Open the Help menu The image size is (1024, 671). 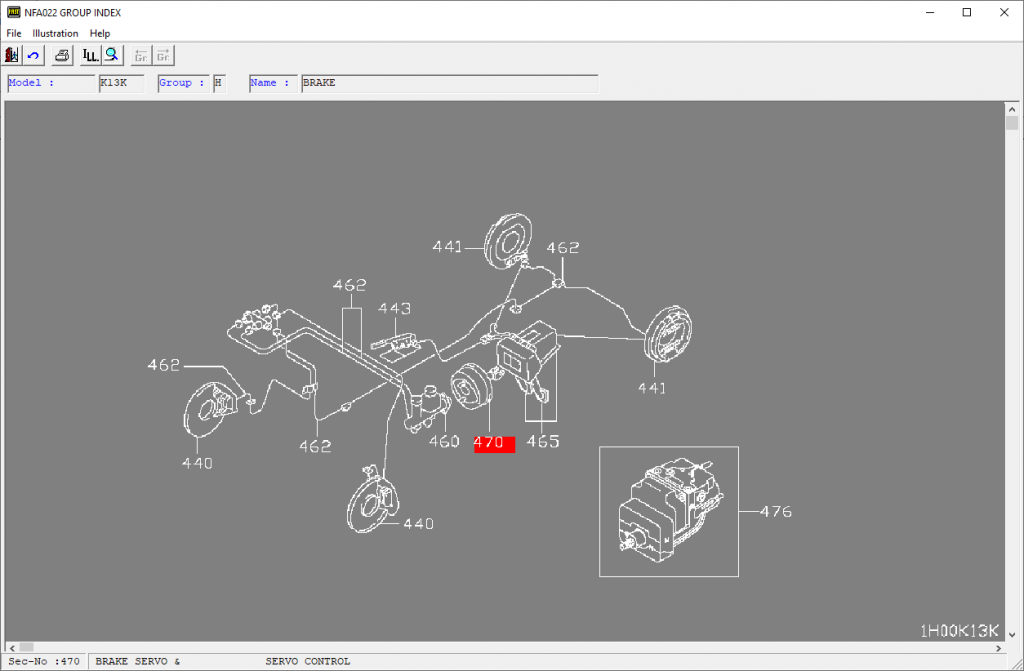click(x=100, y=33)
